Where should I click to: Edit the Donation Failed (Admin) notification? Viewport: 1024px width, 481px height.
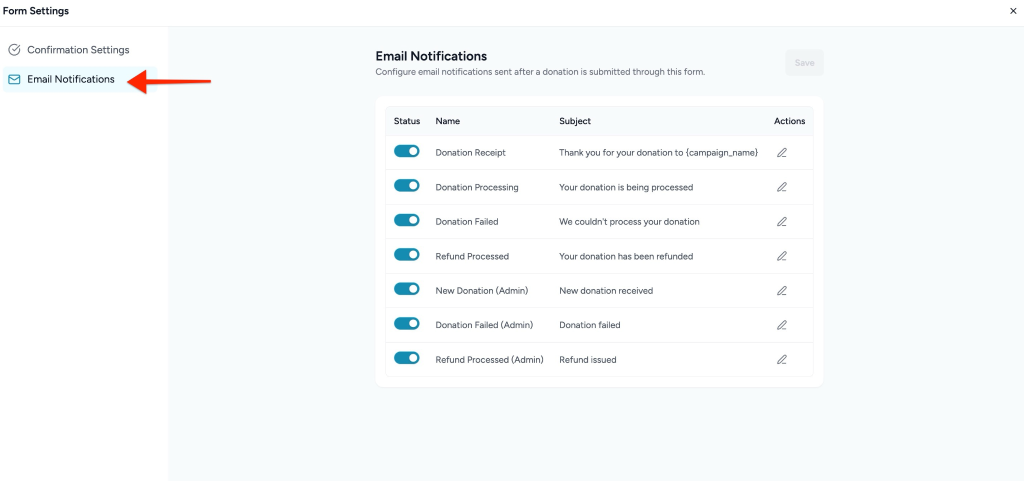click(x=782, y=325)
